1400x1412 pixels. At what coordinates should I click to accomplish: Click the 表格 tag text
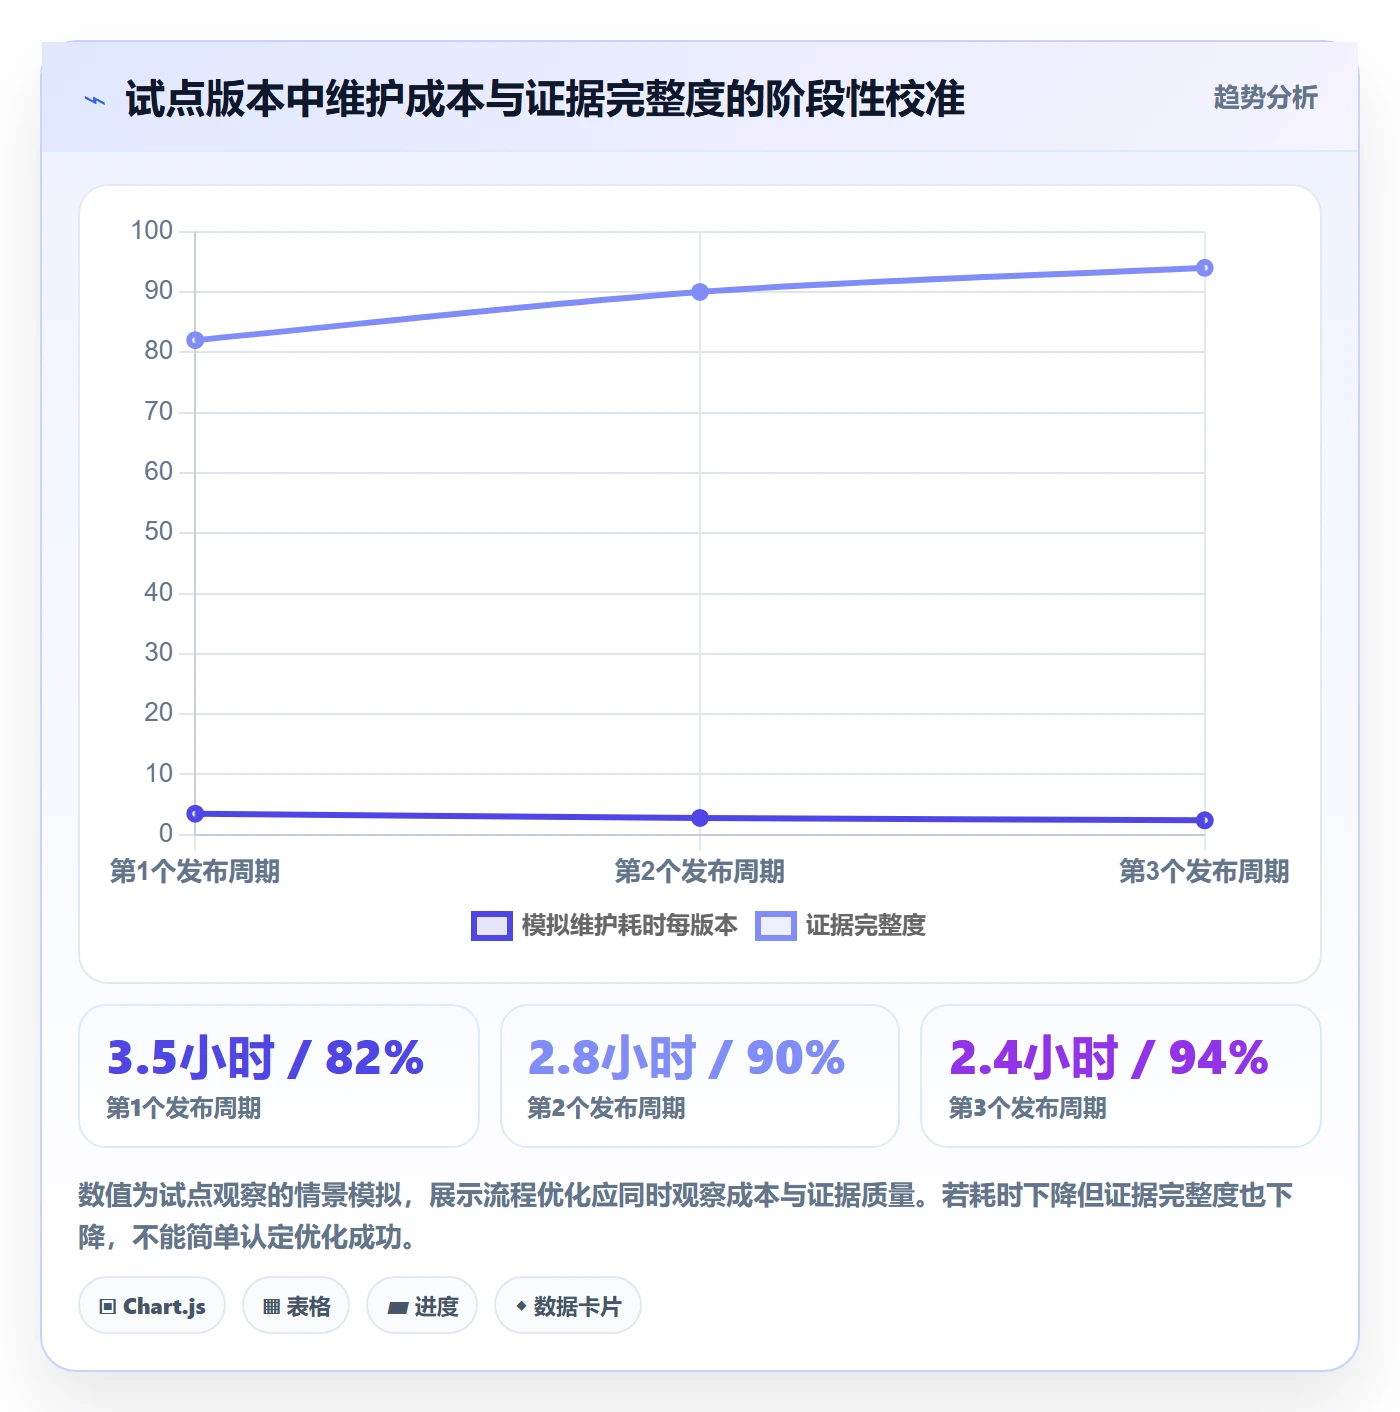click(308, 1307)
